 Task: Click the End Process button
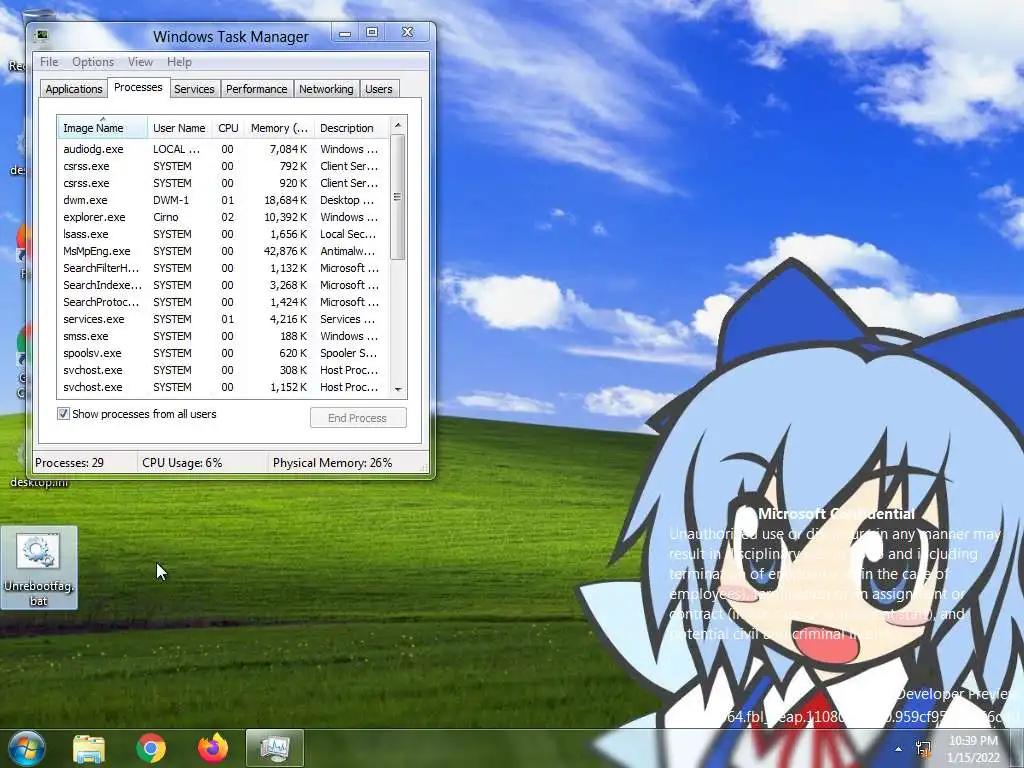[358, 418]
